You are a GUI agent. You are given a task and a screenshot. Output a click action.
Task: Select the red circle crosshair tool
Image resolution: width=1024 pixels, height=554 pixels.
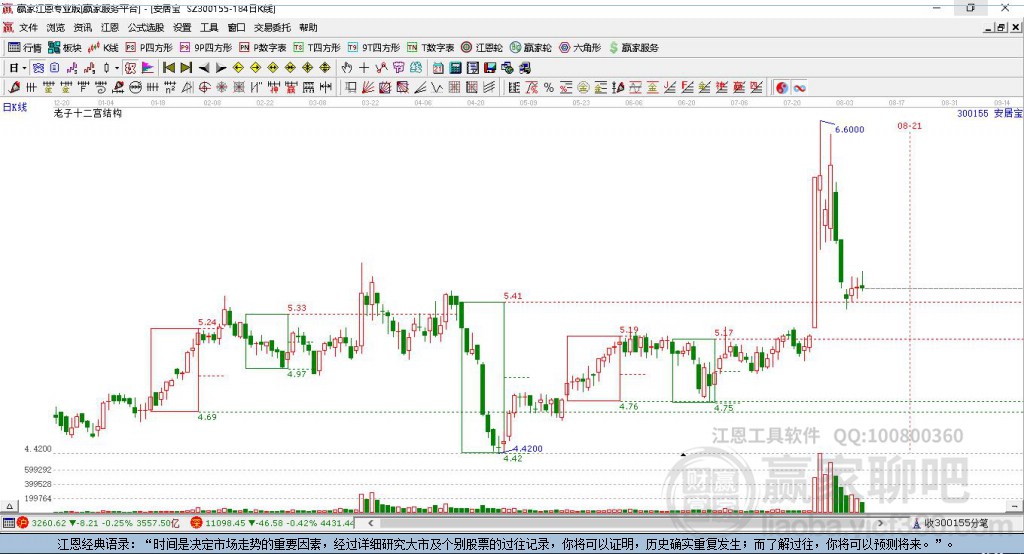tap(204, 88)
